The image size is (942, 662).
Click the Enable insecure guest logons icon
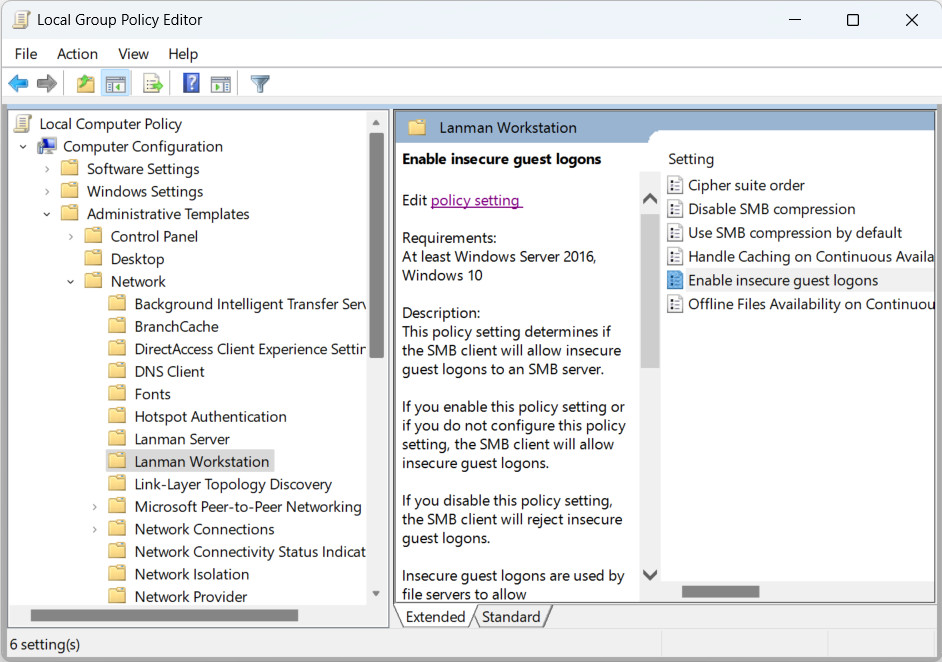coord(675,280)
